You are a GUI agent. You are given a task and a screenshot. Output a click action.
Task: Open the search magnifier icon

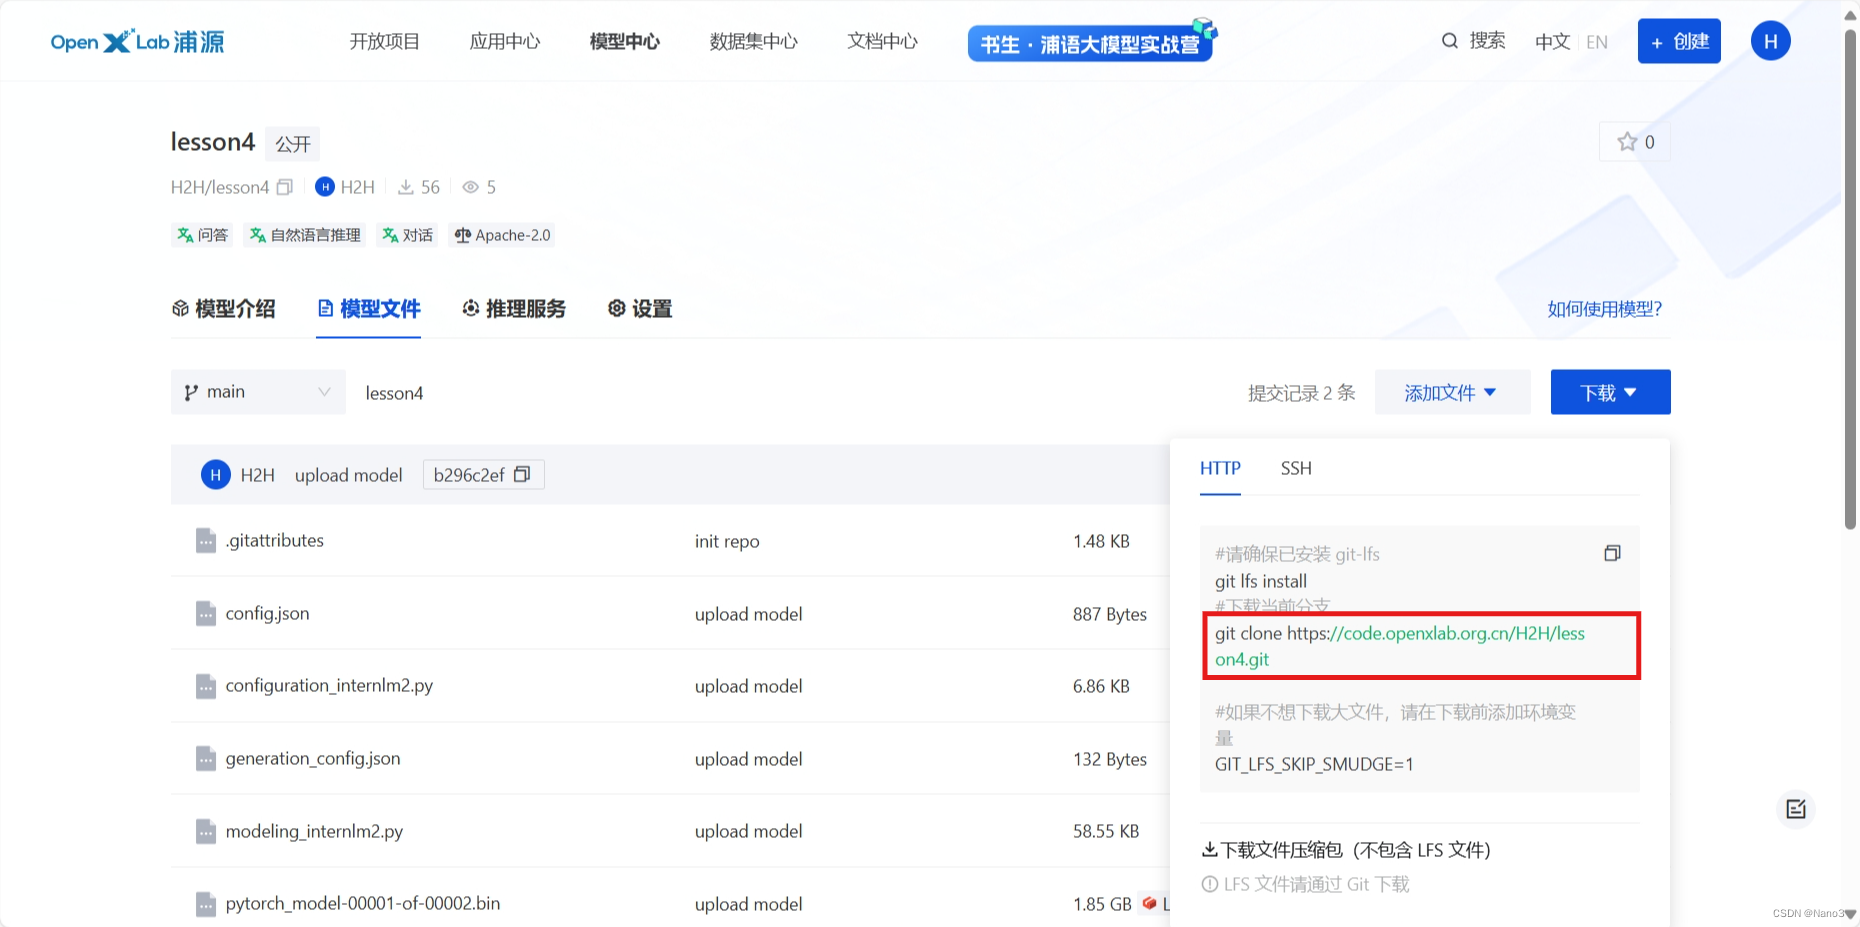[x=1449, y=41]
